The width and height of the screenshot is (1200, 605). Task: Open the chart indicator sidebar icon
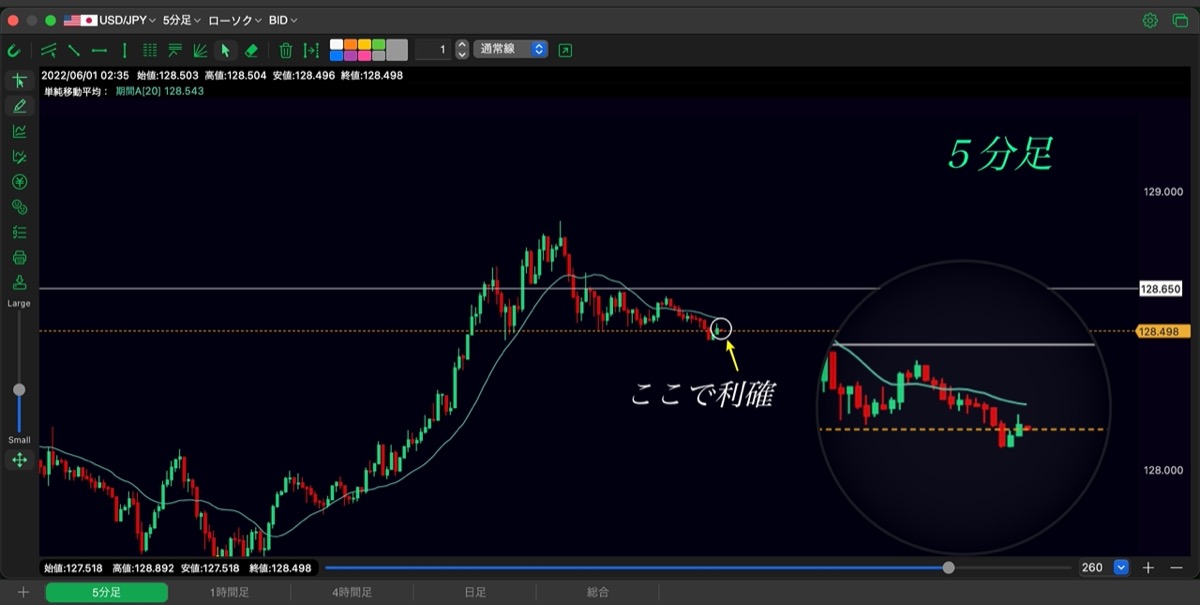(19, 131)
